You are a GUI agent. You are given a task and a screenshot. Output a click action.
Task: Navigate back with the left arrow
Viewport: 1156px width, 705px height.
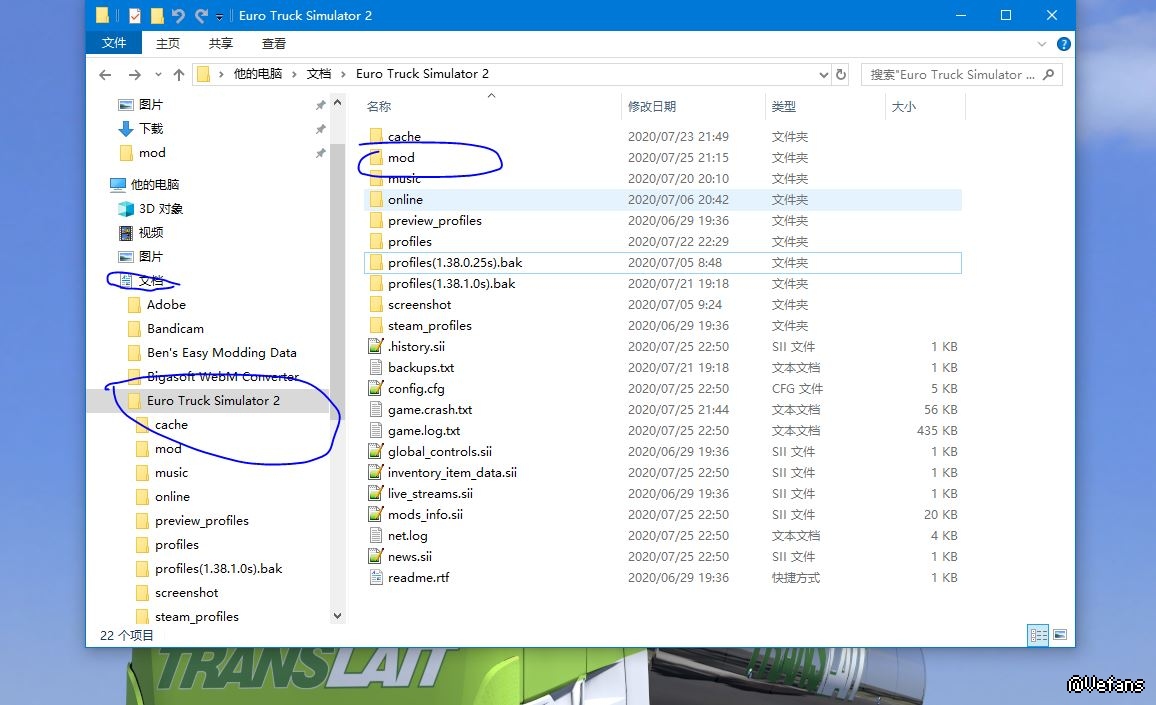coord(105,75)
